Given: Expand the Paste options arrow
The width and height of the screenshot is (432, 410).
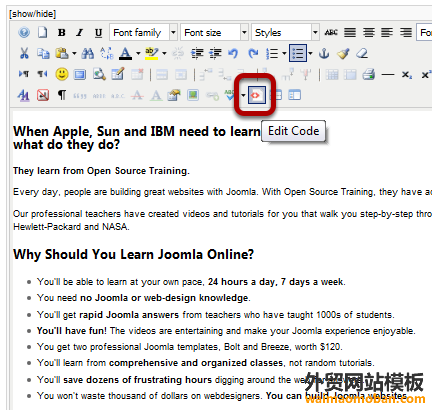Looking at the screenshot, I should pyautogui.click(x=74, y=53).
